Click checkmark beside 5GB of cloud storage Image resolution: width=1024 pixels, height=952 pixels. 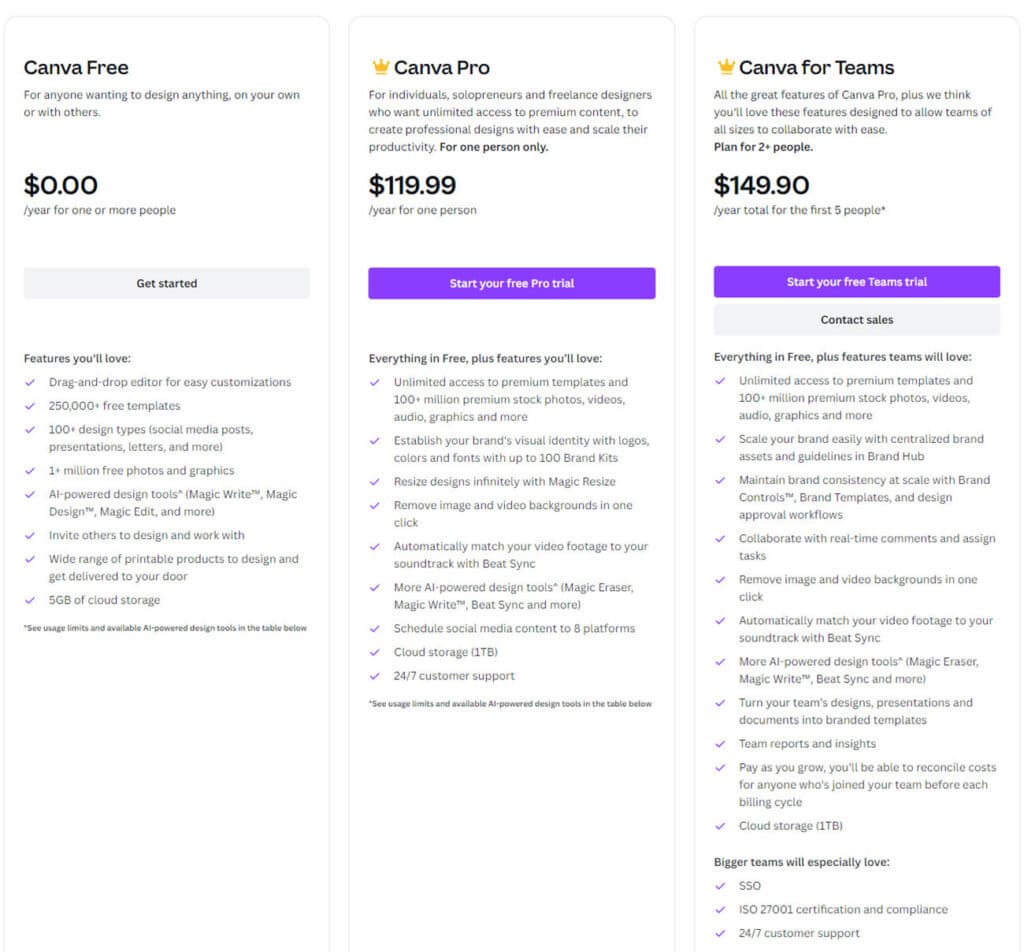(30, 600)
